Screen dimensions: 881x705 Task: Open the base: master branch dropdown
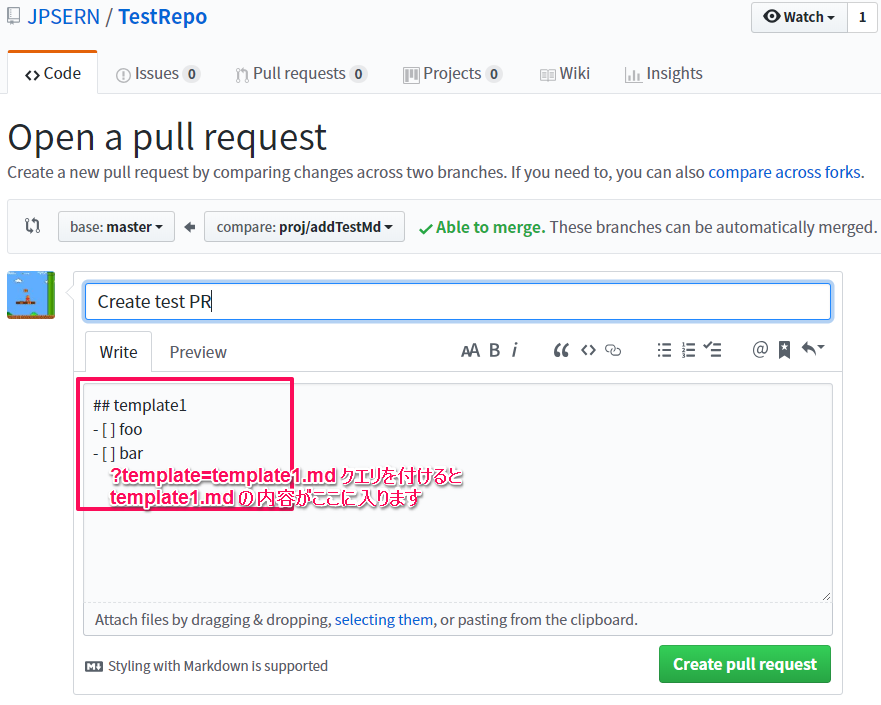(116, 226)
